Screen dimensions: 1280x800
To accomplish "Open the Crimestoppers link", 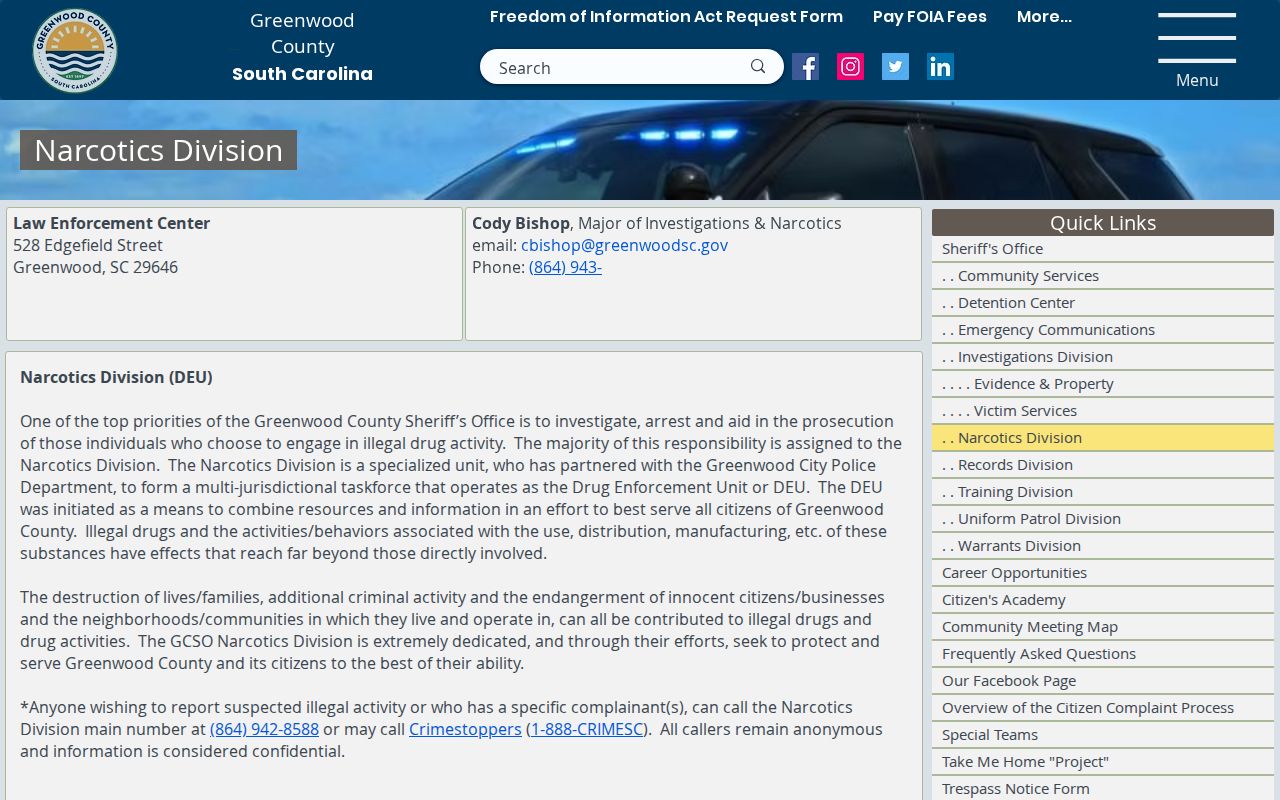I will tap(465, 729).
